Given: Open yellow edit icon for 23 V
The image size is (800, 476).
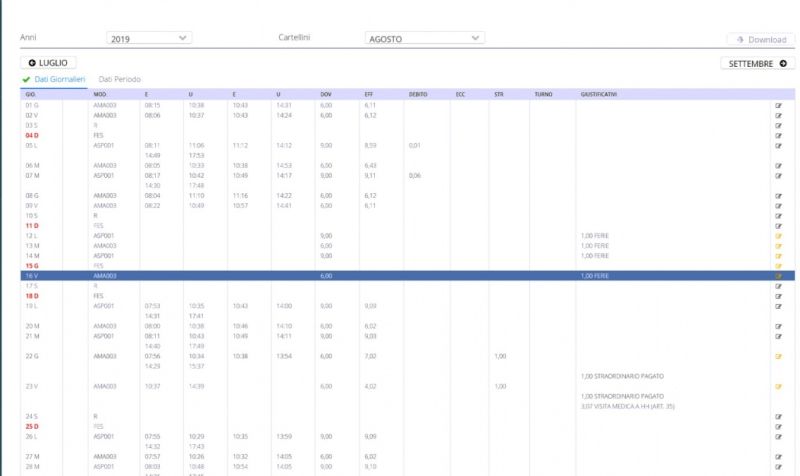Looking at the screenshot, I should tap(778, 387).
